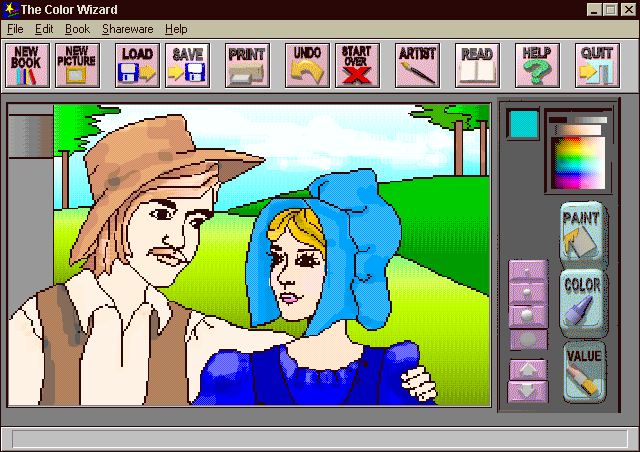Click the Start Over red X button

click(358, 66)
